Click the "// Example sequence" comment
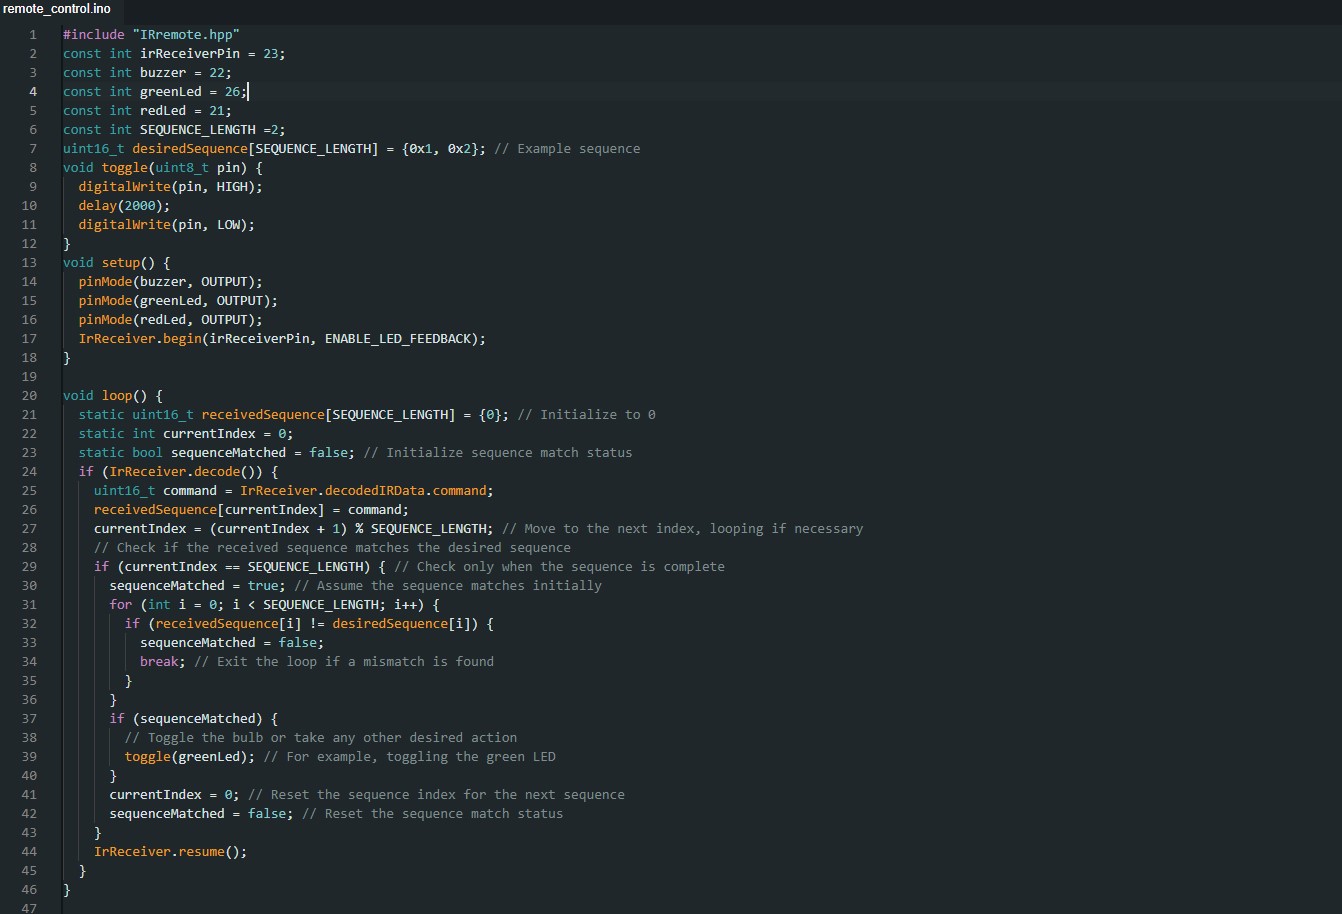Image resolution: width=1342 pixels, height=914 pixels. (x=567, y=148)
